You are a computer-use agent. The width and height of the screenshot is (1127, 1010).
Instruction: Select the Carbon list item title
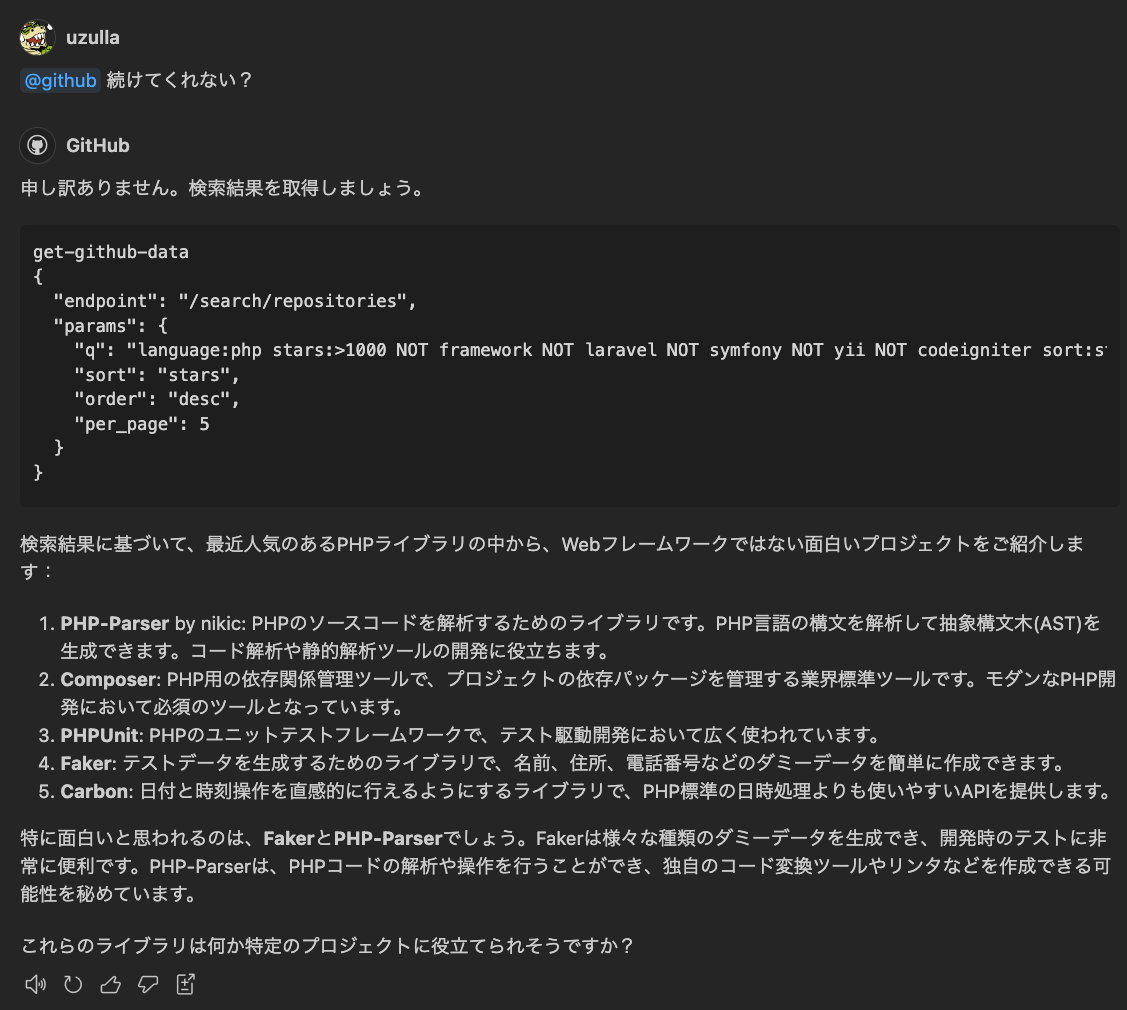[x=95, y=791]
